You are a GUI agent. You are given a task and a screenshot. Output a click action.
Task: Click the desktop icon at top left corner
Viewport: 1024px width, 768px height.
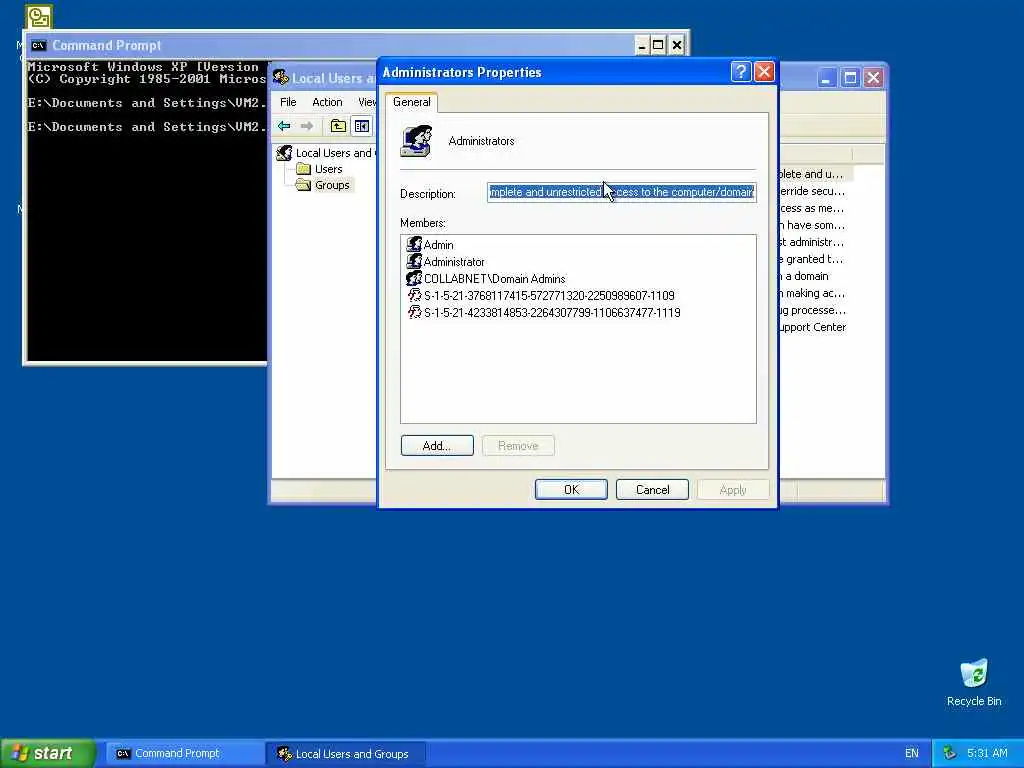point(39,17)
